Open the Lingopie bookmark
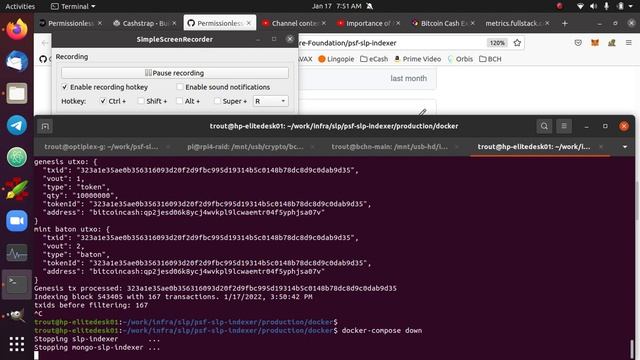Screen dimensions: 640x360 tap(336, 59)
